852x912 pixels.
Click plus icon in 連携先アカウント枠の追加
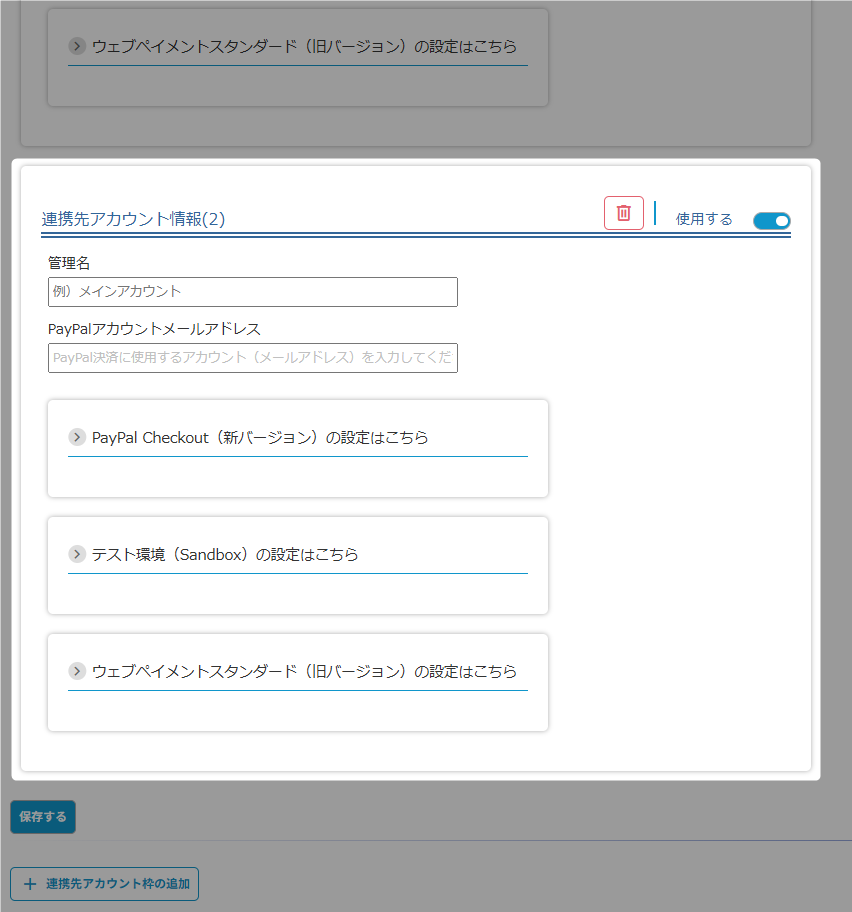pyautogui.click(x=30, y=884)
